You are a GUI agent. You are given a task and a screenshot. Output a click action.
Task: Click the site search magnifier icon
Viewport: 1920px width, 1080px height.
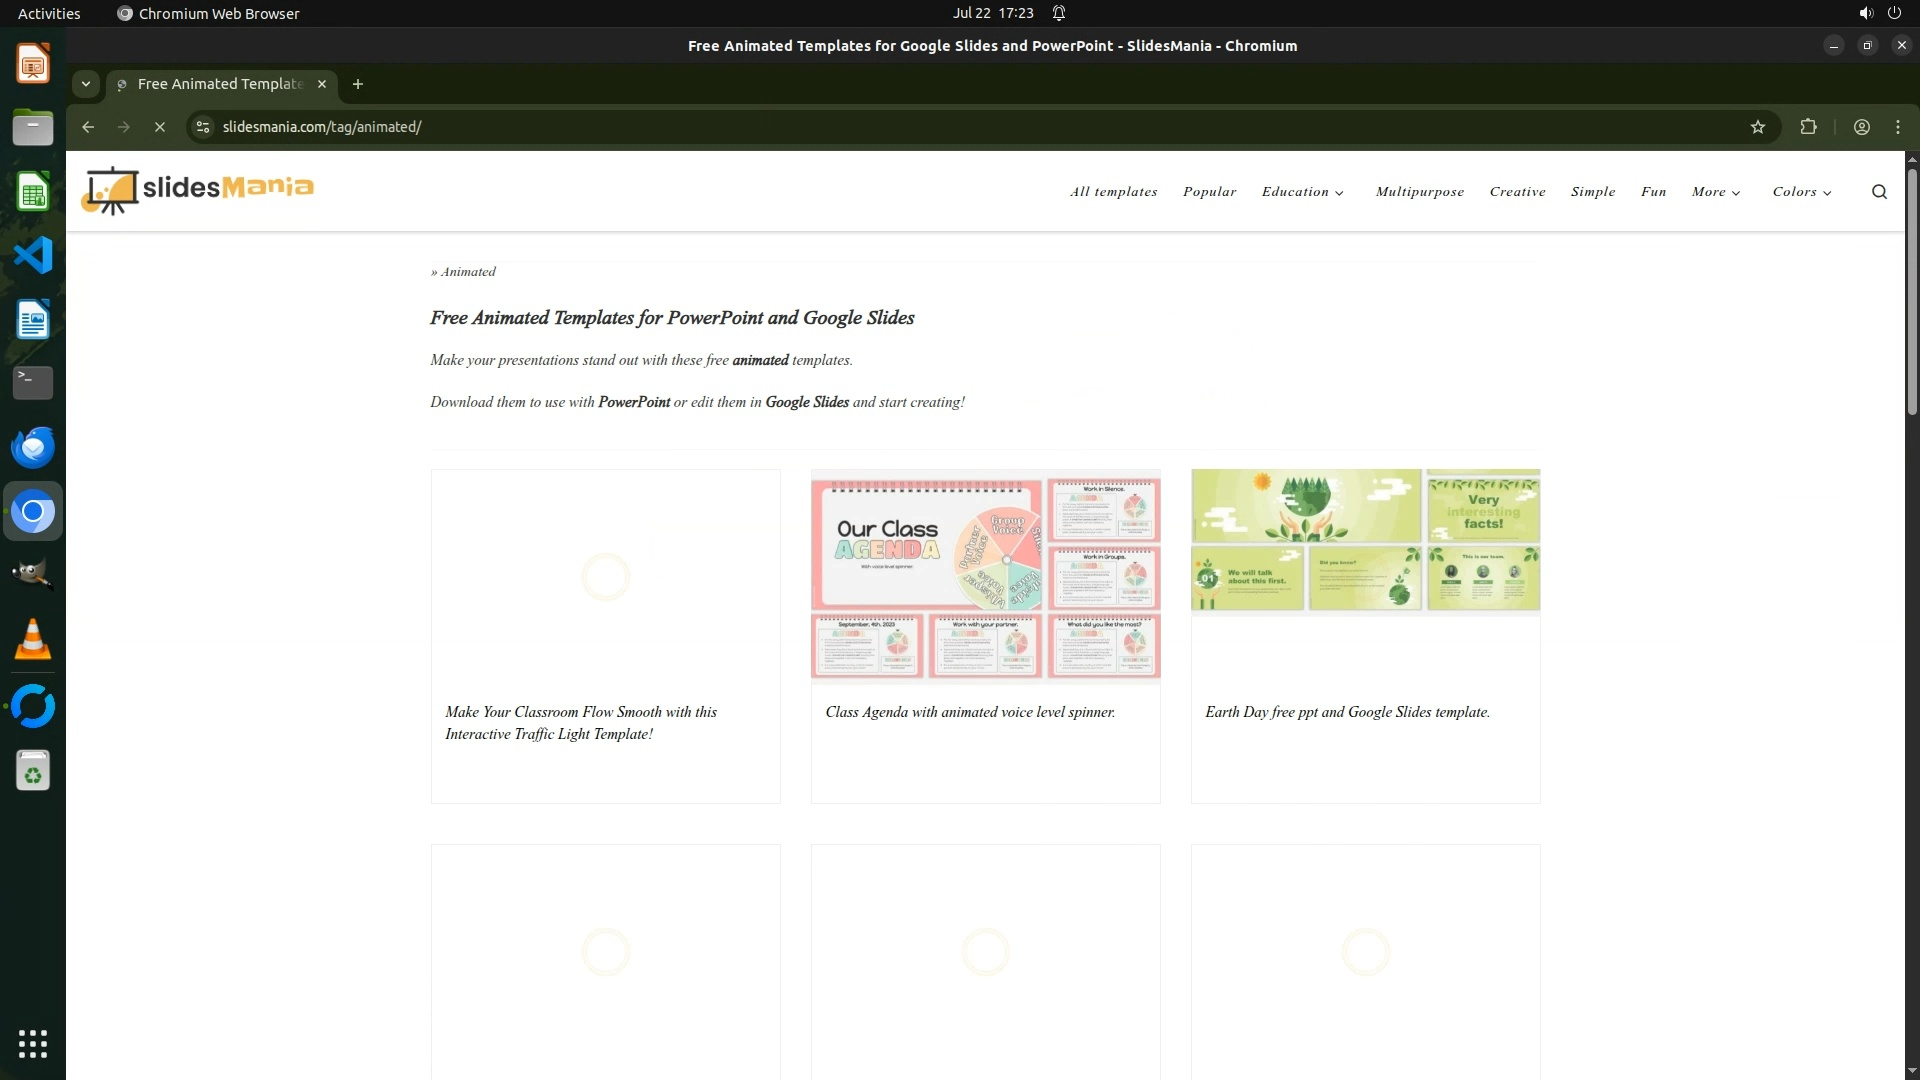coord(1879,192)
